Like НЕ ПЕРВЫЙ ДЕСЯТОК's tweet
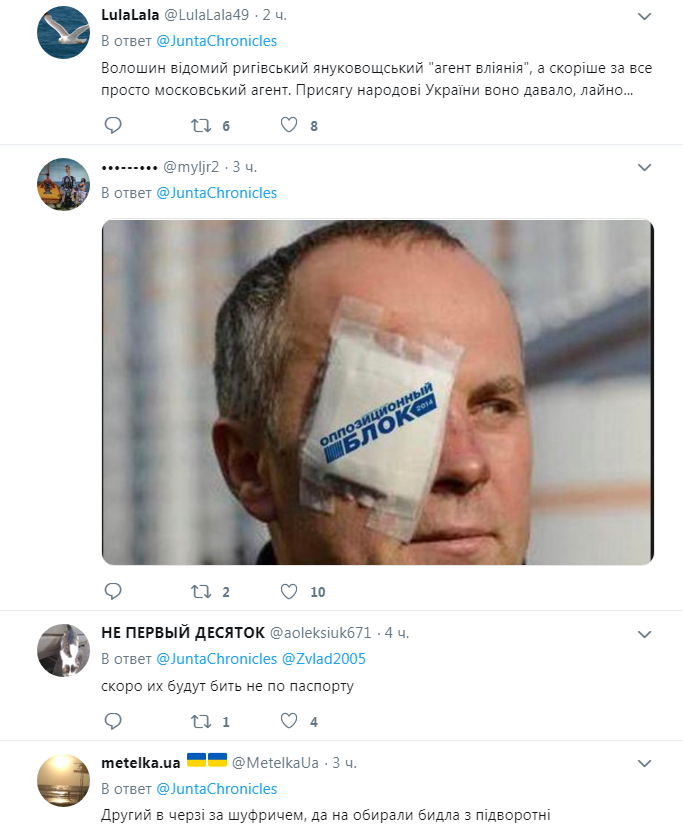 click(x=289, y=721)
